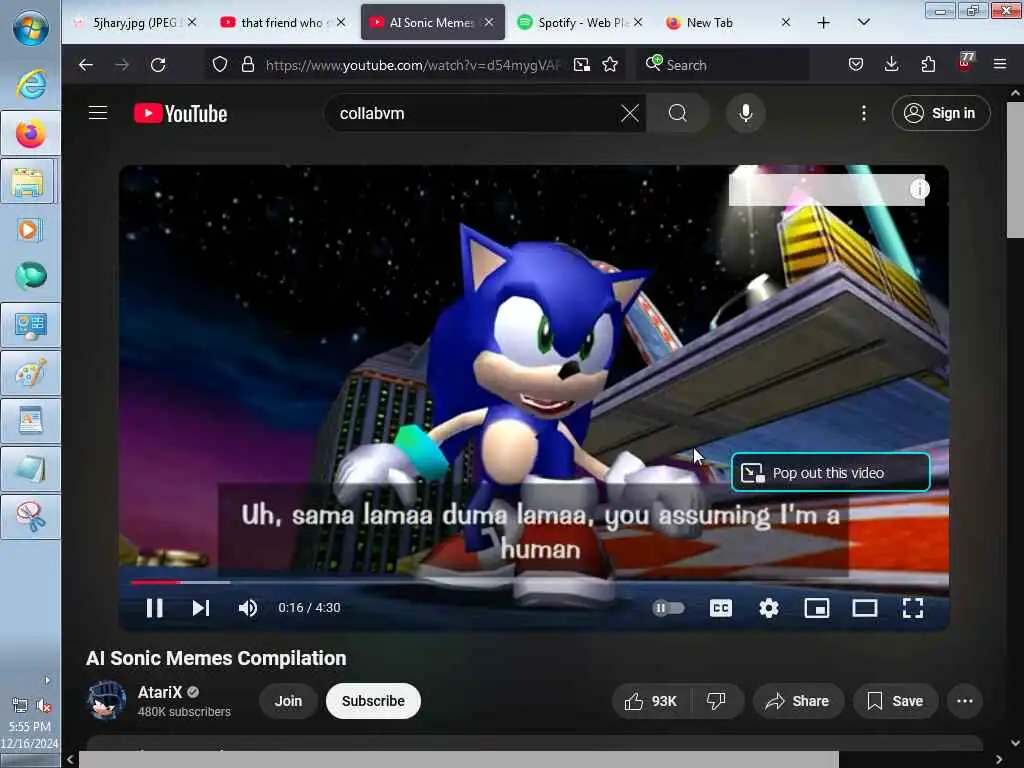This screenshot has width=1024, height=768.
Task: Launch Internet Explorer from taskbar
Action: 31,84
